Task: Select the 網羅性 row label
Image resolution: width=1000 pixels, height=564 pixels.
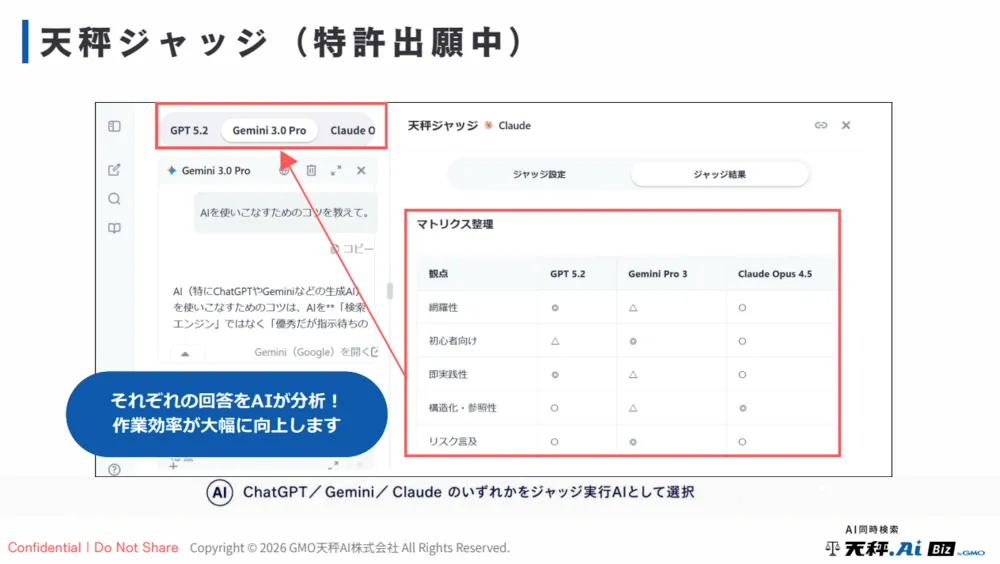Action: (x=443, y=308)
